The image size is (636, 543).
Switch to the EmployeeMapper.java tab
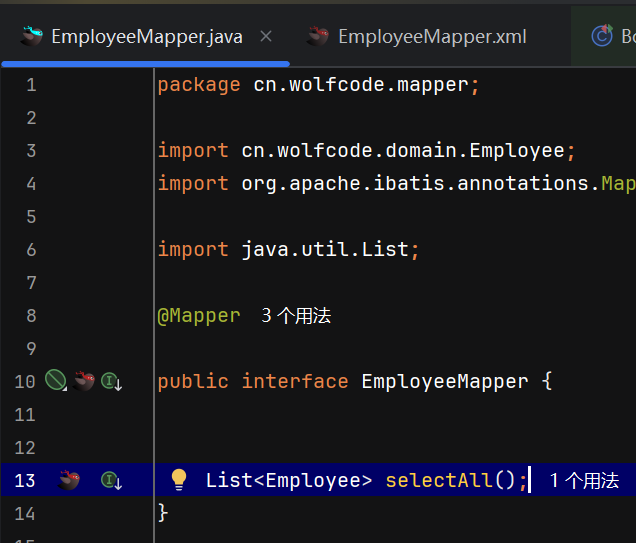point(147,36)
